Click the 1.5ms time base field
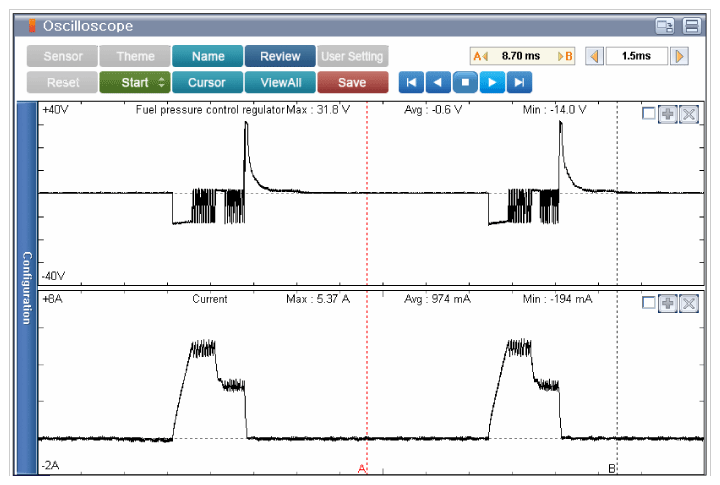Viewport: 720px width, 485px height. [636, 56]
